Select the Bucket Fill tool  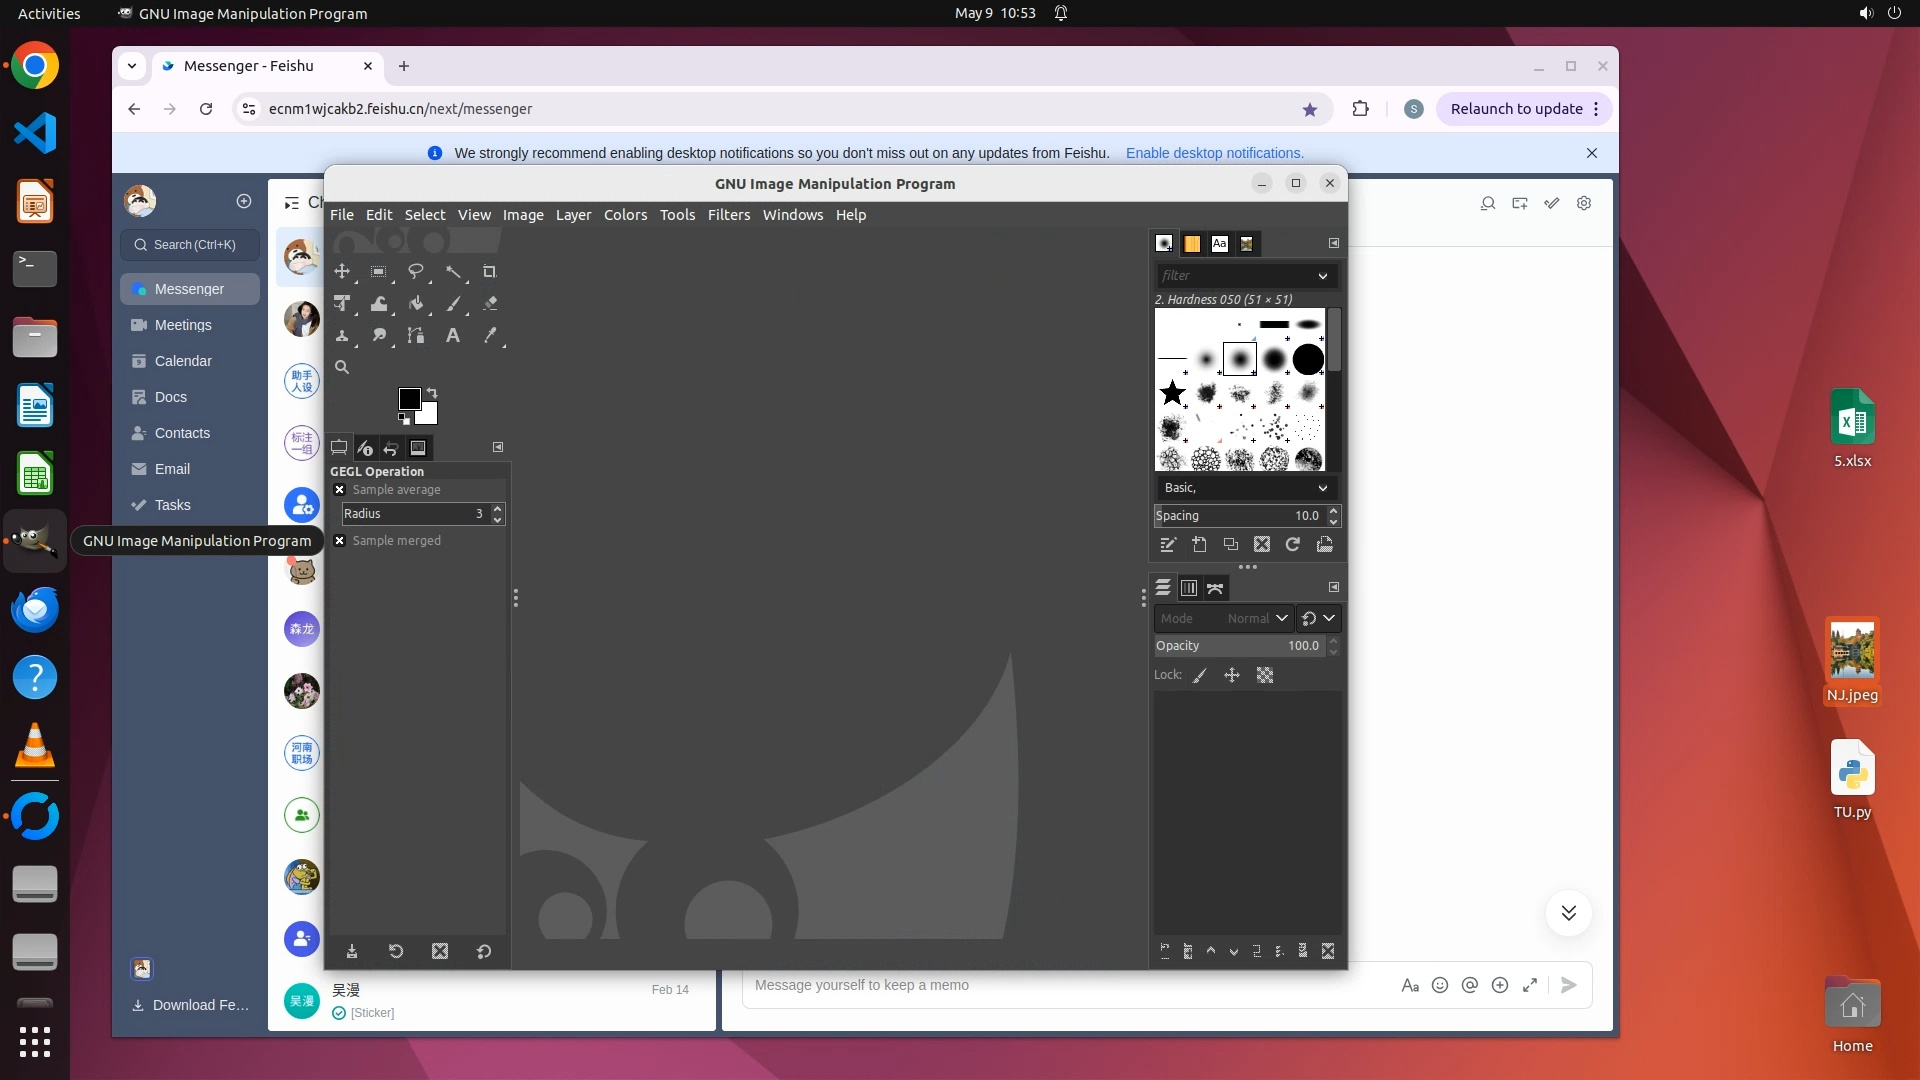416,304
